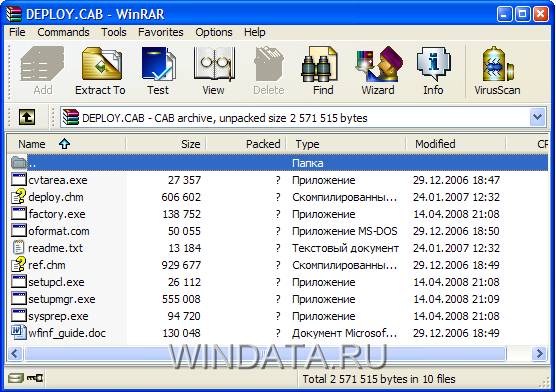Screen dimensions: 556x392
Task: Sort by the Name column header
Action: coord(67,144)
